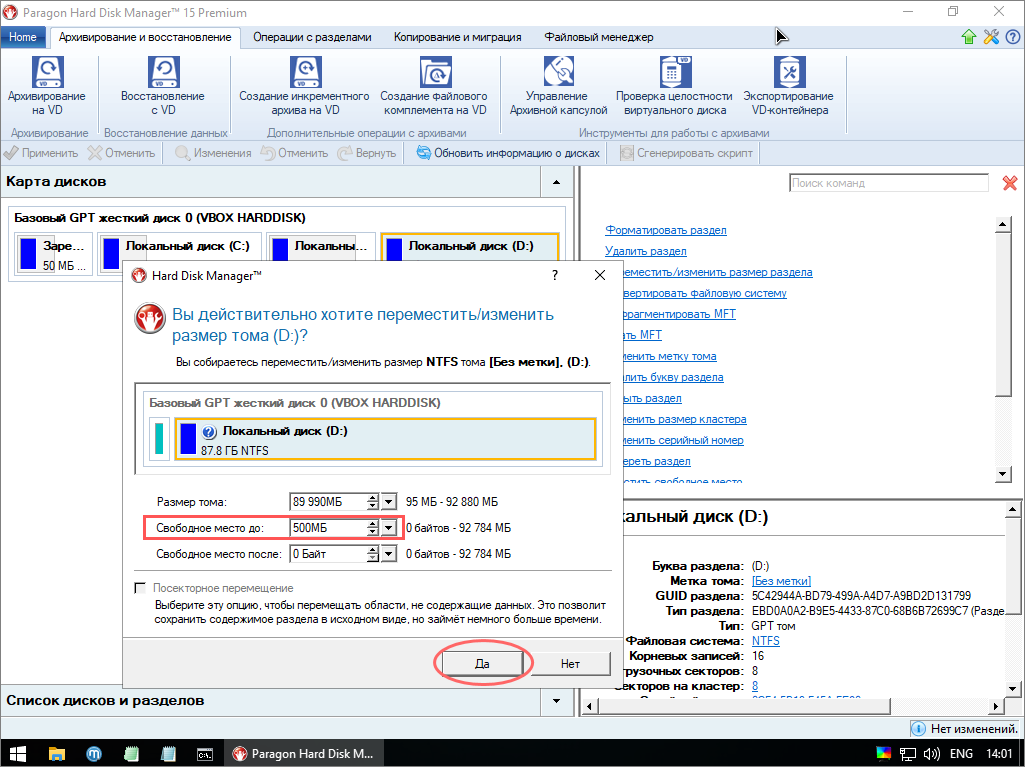Launch Восстановление с VD wizard
Image resolution: width=1025 pixels, height=767 pixels.
[163, 86]
